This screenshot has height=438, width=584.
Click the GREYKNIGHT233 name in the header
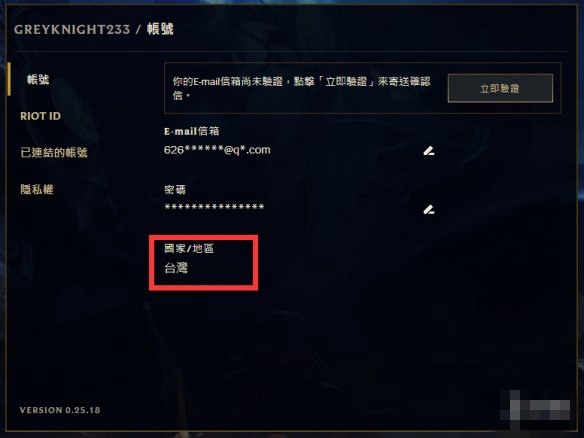point(72,29)
